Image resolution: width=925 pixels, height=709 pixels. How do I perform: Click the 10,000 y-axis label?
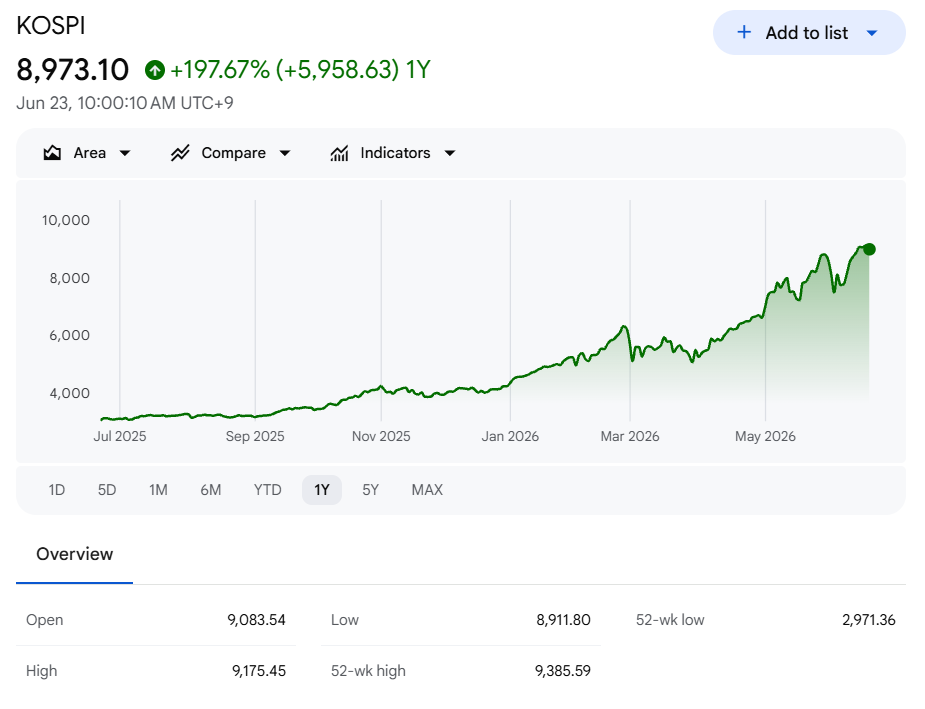point(65,221)
